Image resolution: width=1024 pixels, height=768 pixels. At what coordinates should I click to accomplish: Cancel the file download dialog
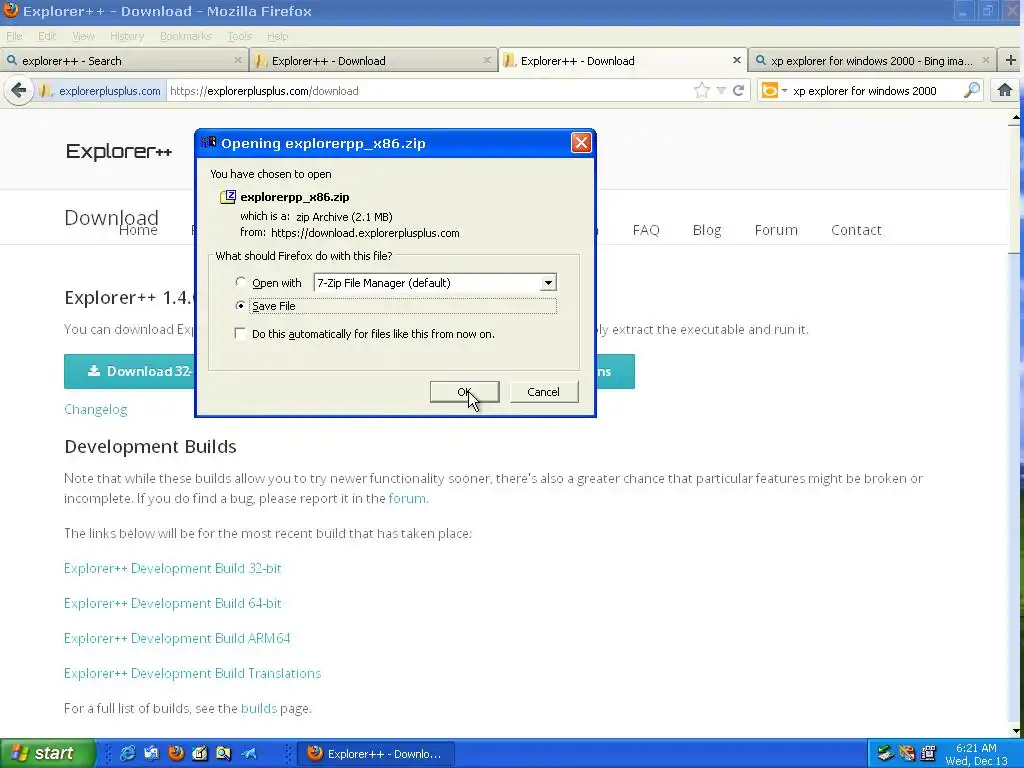(543, 392)
